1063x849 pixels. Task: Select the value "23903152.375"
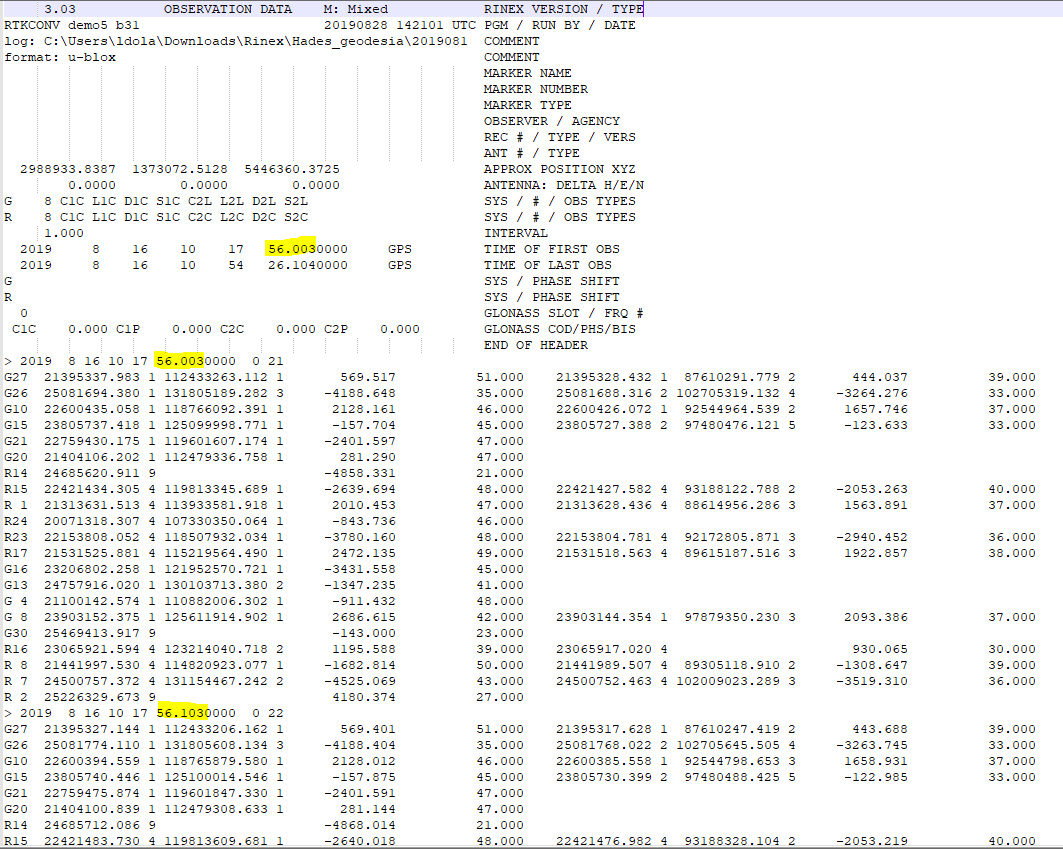pos(92,617)
